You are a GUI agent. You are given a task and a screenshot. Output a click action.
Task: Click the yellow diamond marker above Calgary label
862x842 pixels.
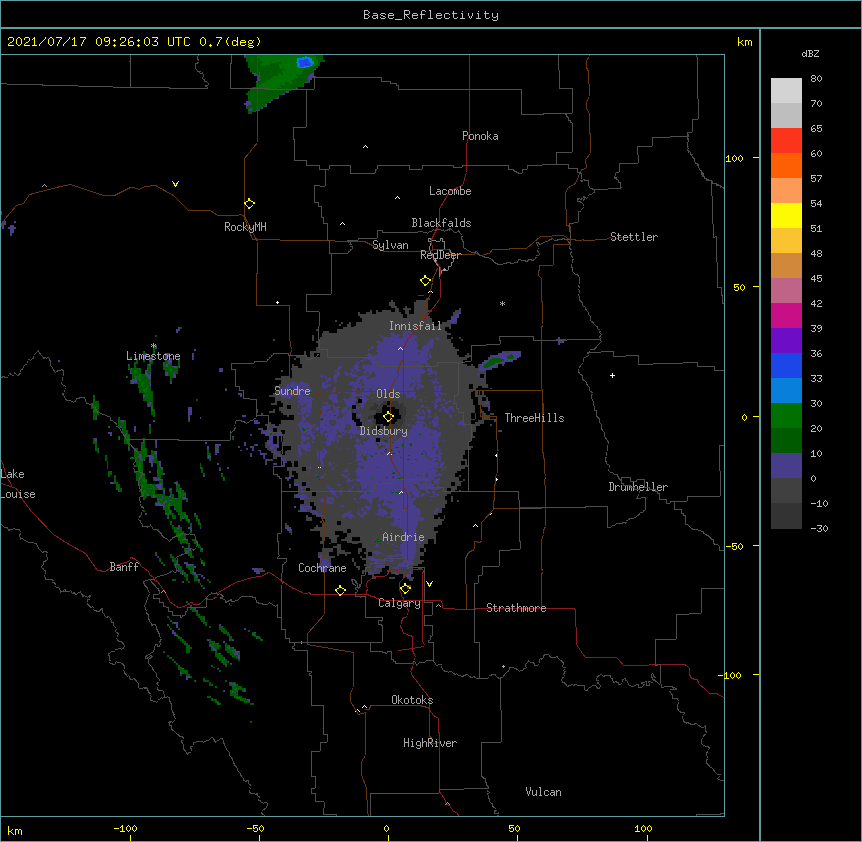click(x=406, y=589)
